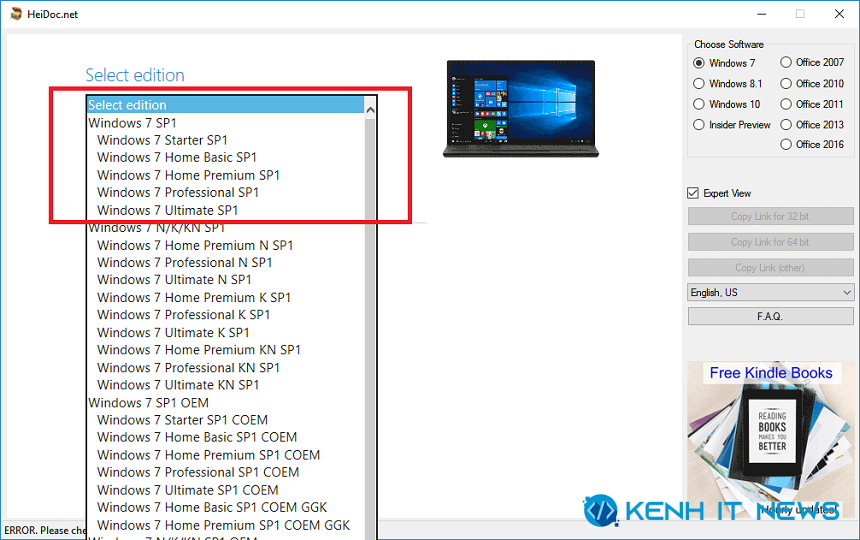Choose Windows 7 Home Premium SP1
This screenshot has height=540, width=860.
(188, 175)
